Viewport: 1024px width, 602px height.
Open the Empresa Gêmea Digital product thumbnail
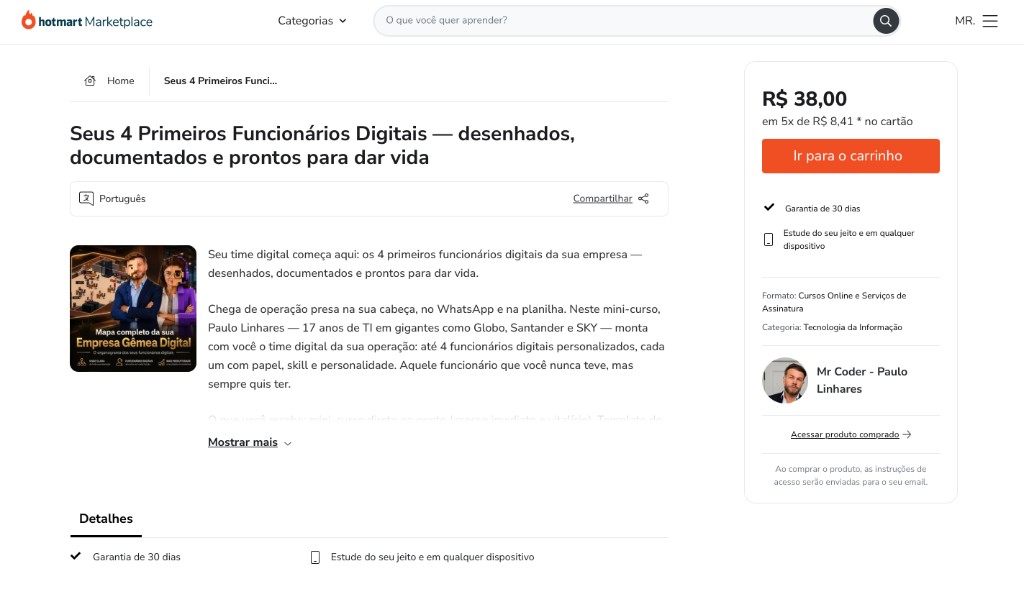[133, 308]
